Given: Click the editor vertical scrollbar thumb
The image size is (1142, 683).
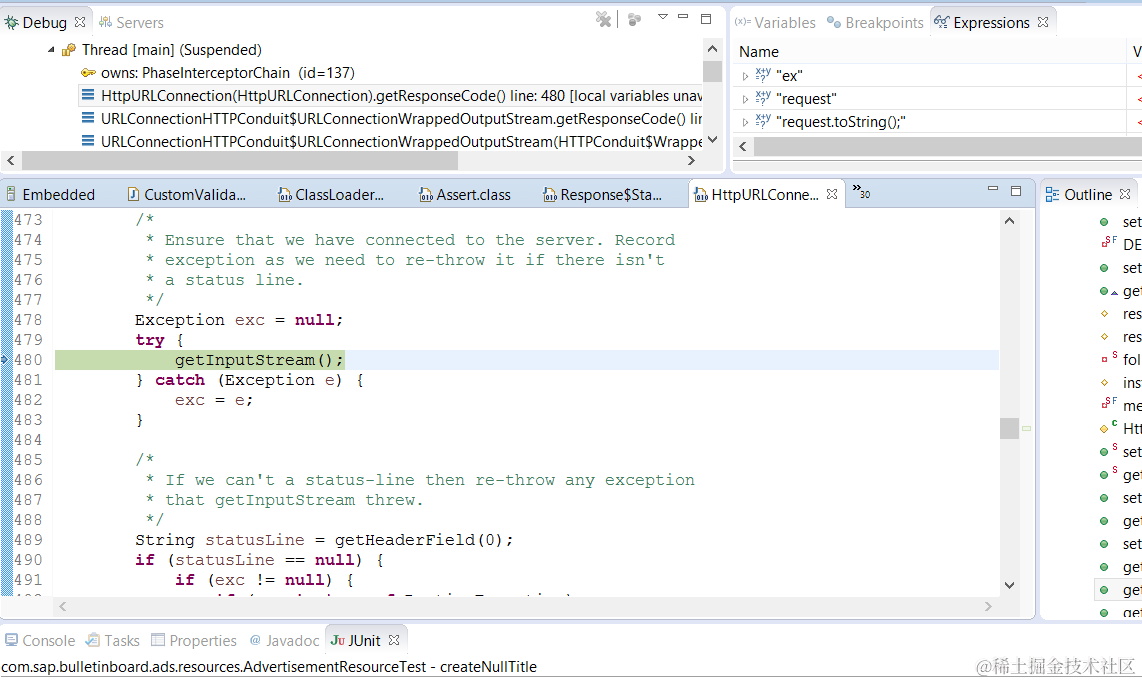Looking at the screenshot, I should coord(1009,428).
